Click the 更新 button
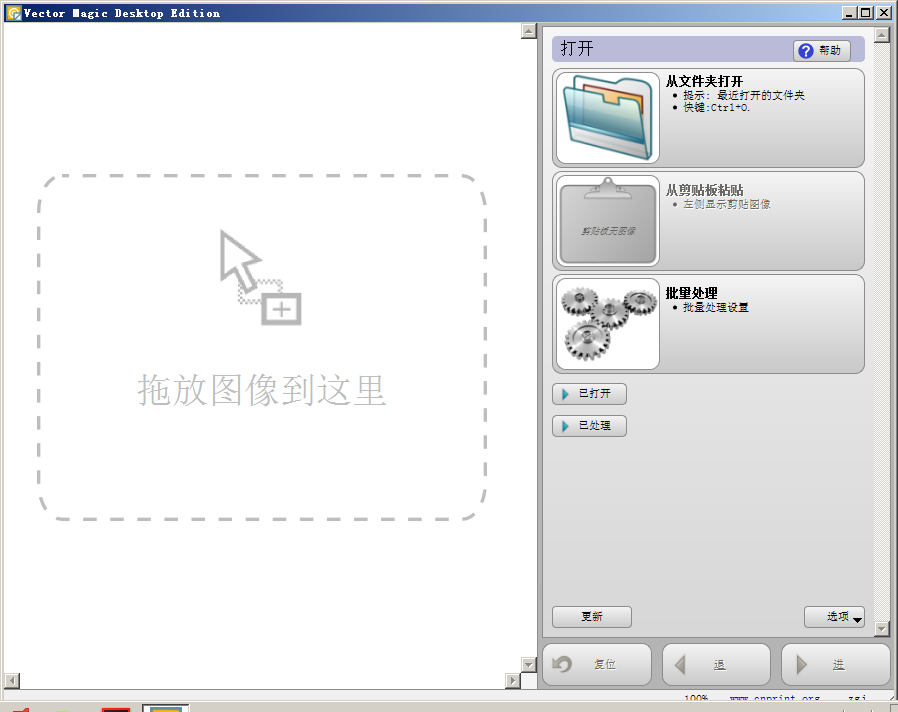 pos(592,617)
